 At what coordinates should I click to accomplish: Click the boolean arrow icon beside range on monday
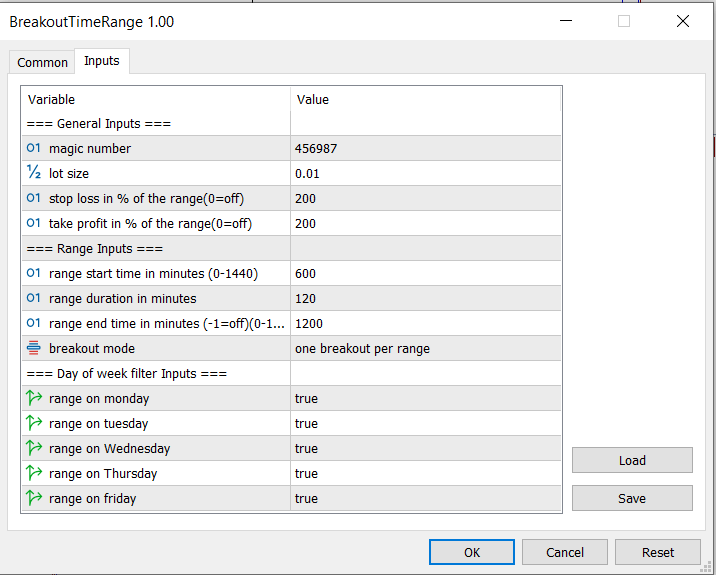34,398
